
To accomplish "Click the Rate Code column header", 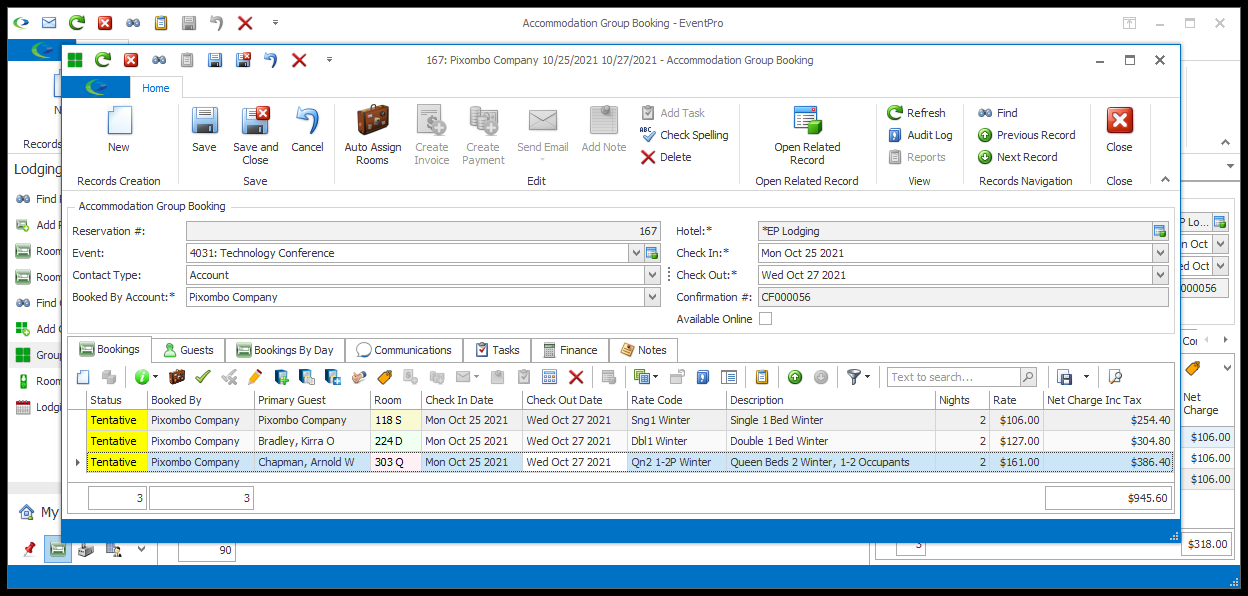I will 676,400.
